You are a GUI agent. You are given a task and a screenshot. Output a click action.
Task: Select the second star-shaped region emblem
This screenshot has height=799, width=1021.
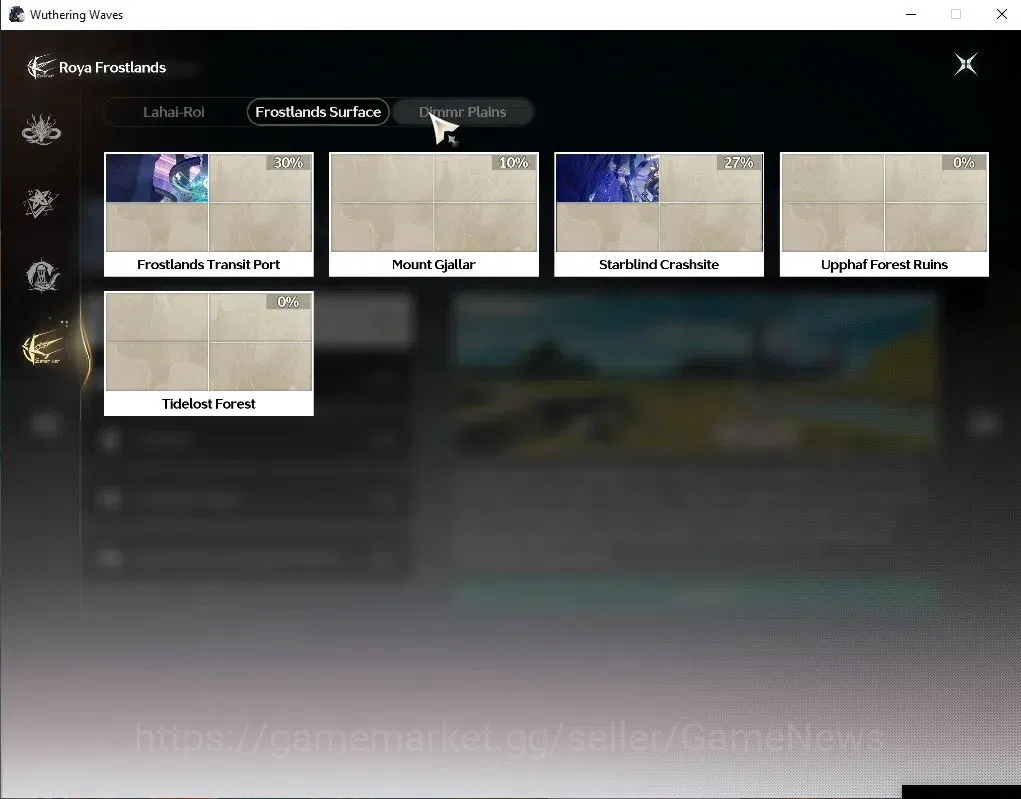point(41,203)
